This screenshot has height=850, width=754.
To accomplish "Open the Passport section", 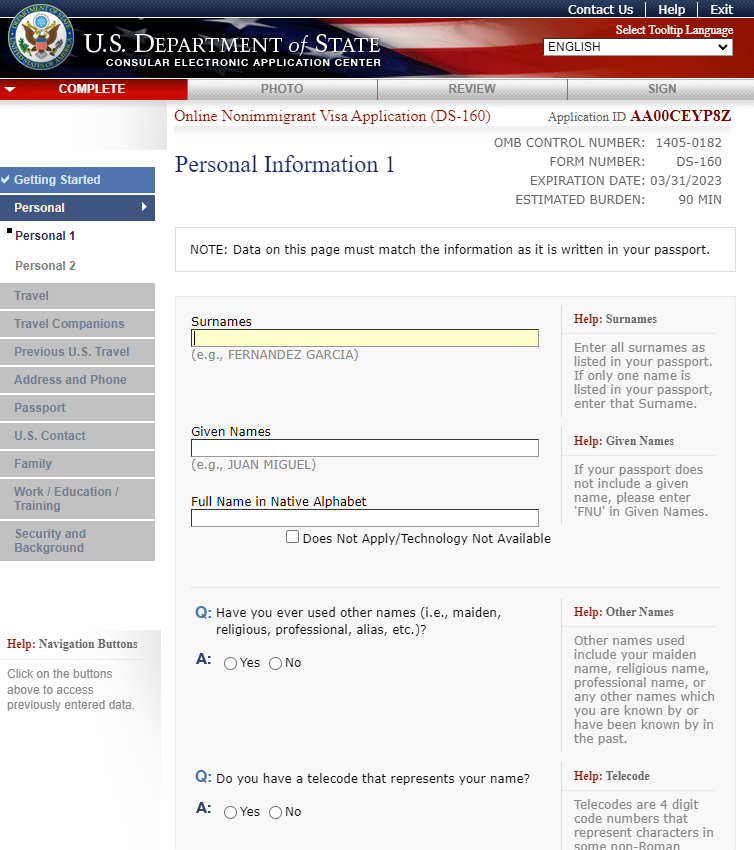I will (x=77, y=408).
